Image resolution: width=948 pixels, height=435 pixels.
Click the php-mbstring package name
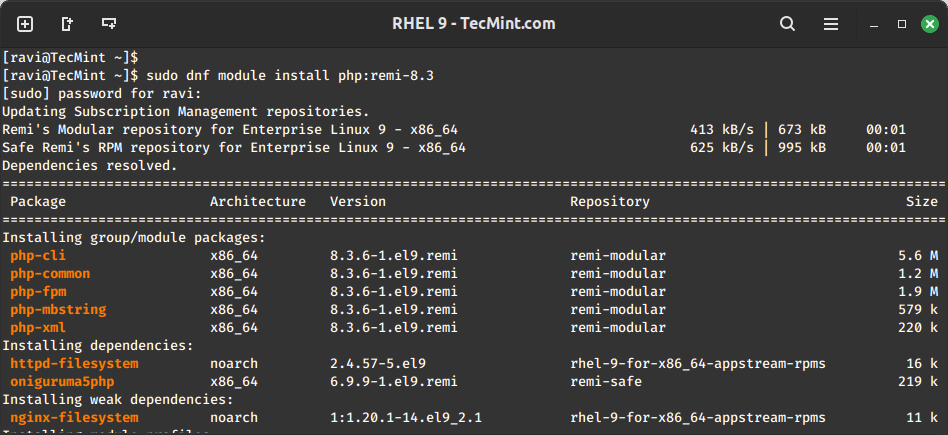[x=57, y=310]
